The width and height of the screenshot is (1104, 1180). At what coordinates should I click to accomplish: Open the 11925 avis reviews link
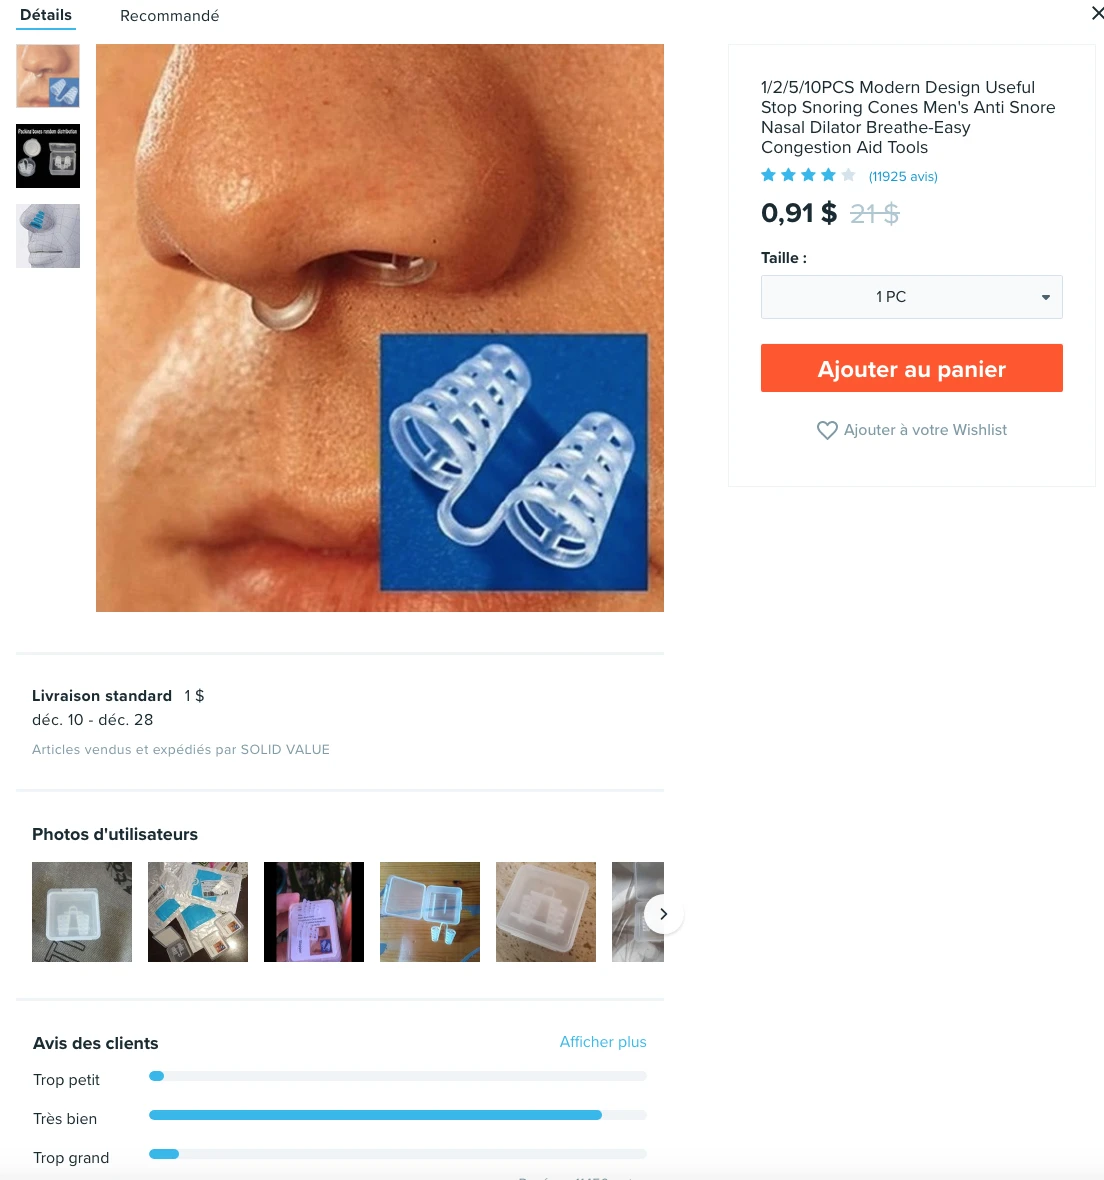pos(903,177)
